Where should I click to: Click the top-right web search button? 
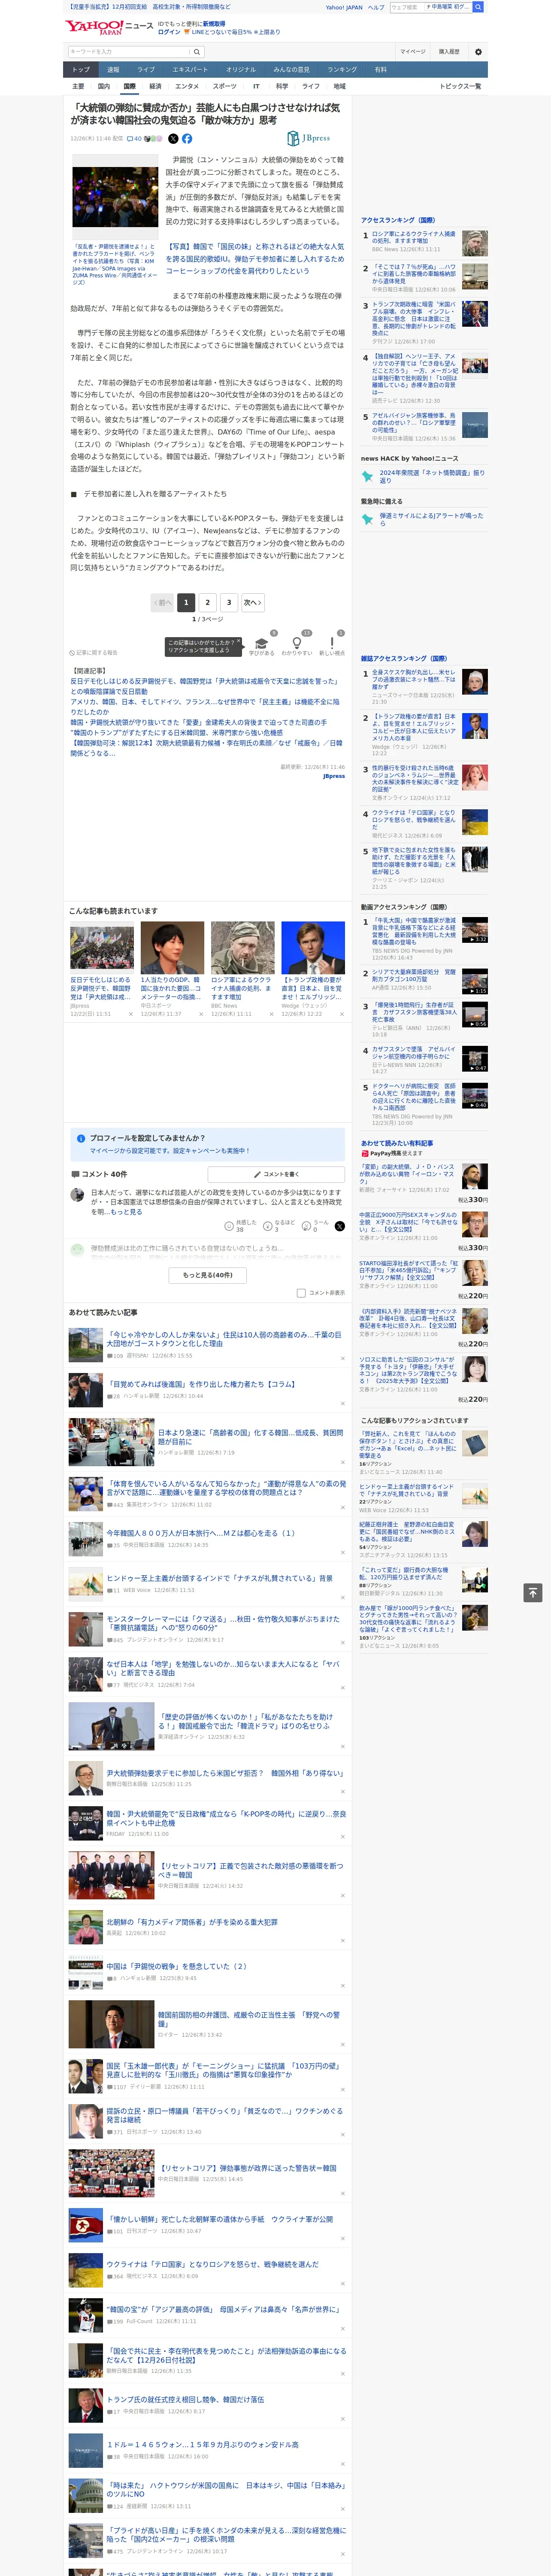479,7
